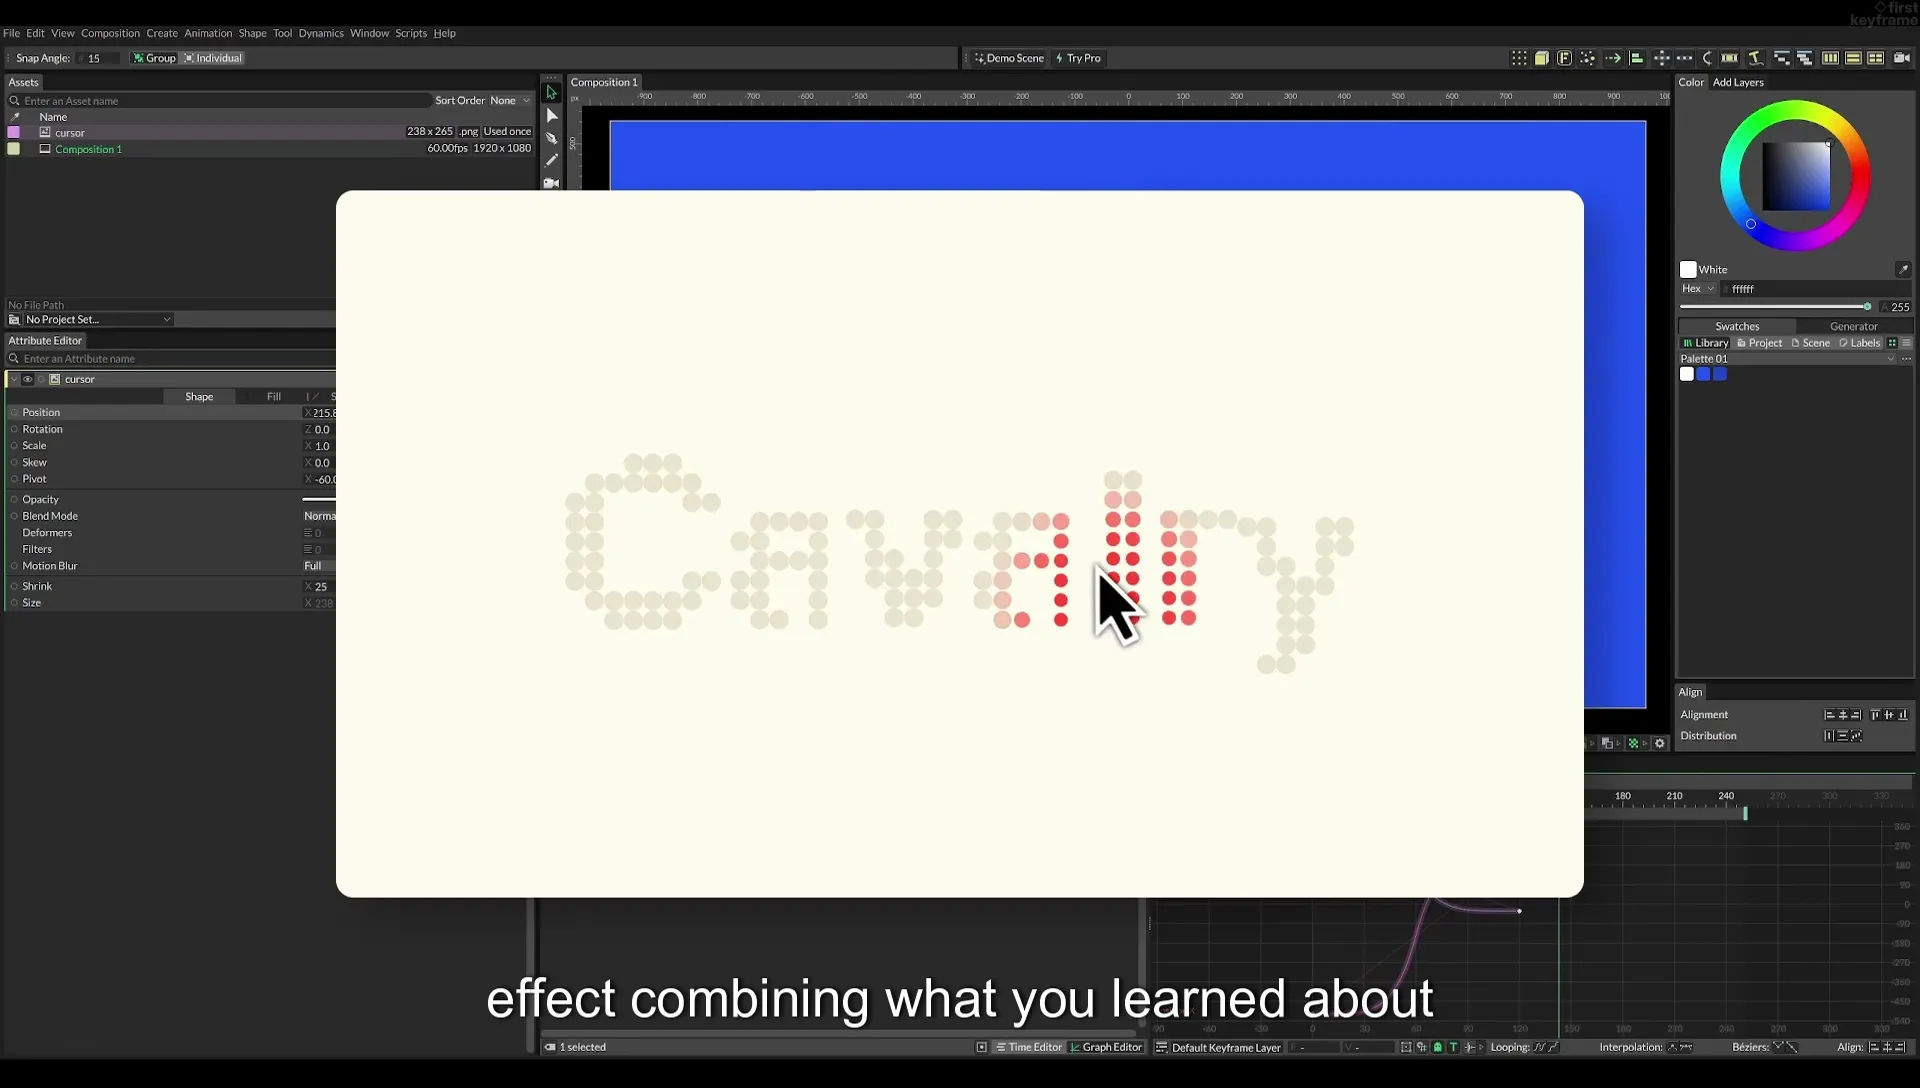Click the asset name search field
The image size is (1920, 1088).
tap(220, 101)
